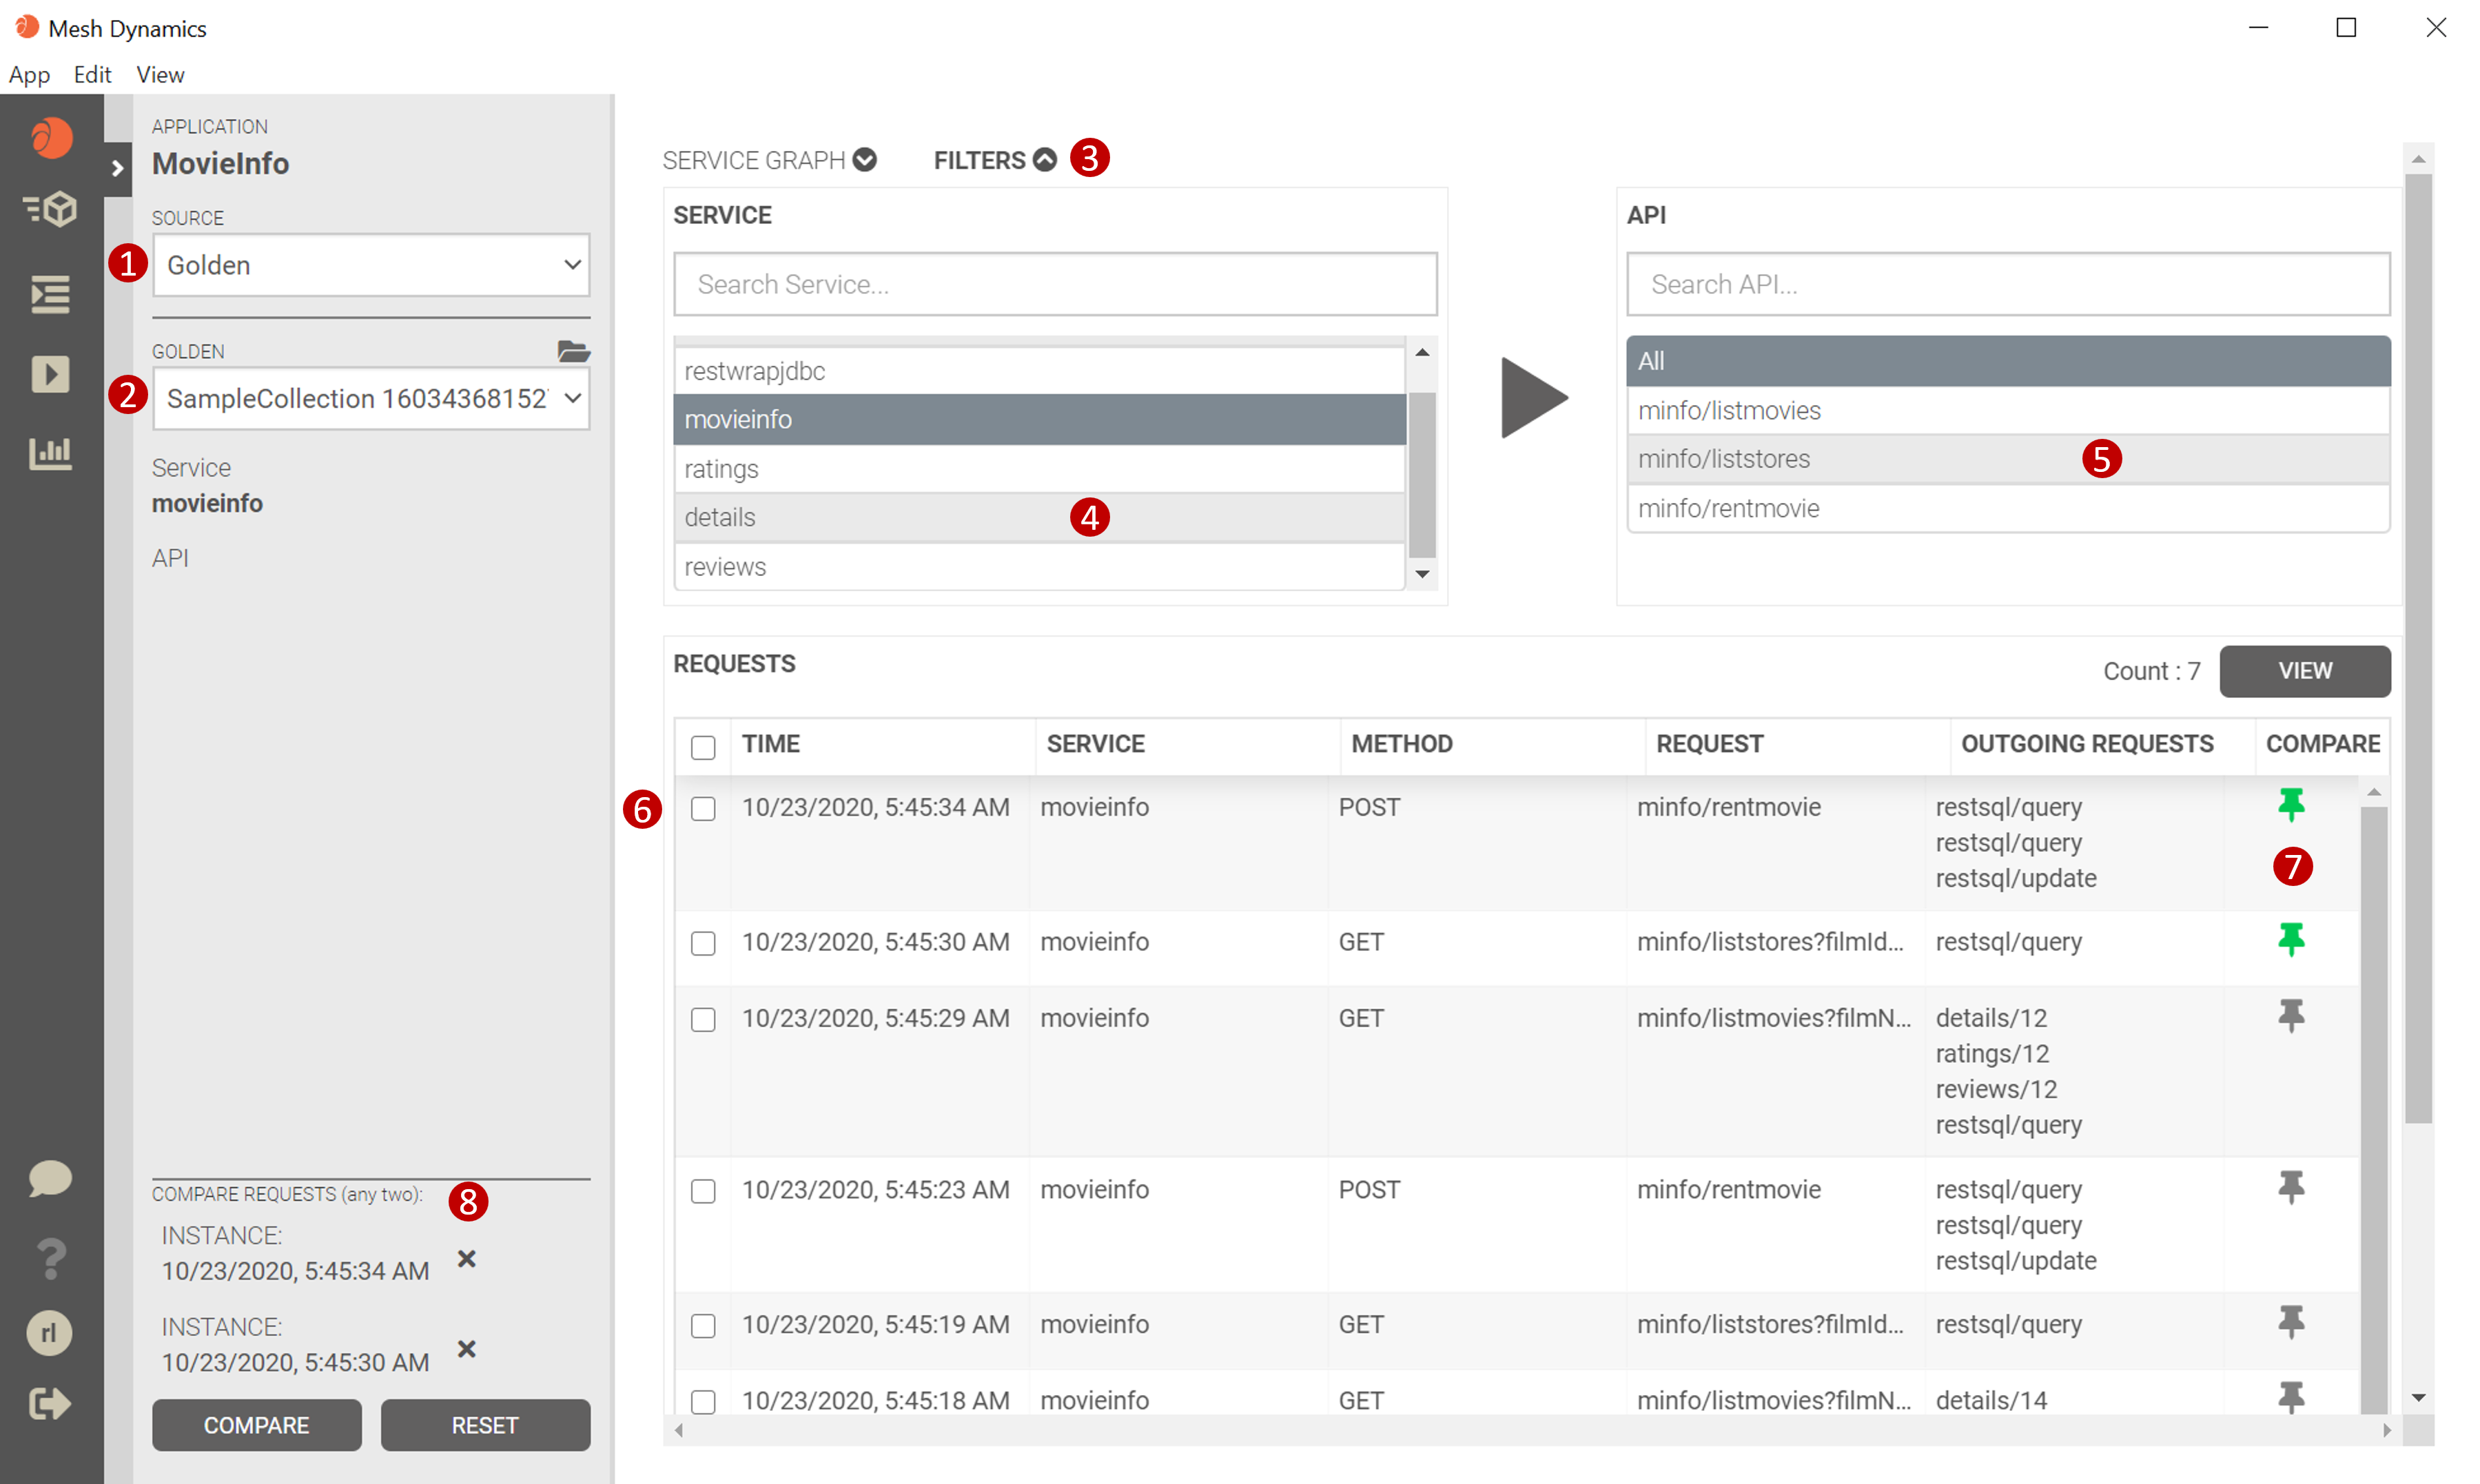This screenshot has height=1484, width=2480.
Task: Open the chat bubble sidebar icon
Action: coord(50,1178)
